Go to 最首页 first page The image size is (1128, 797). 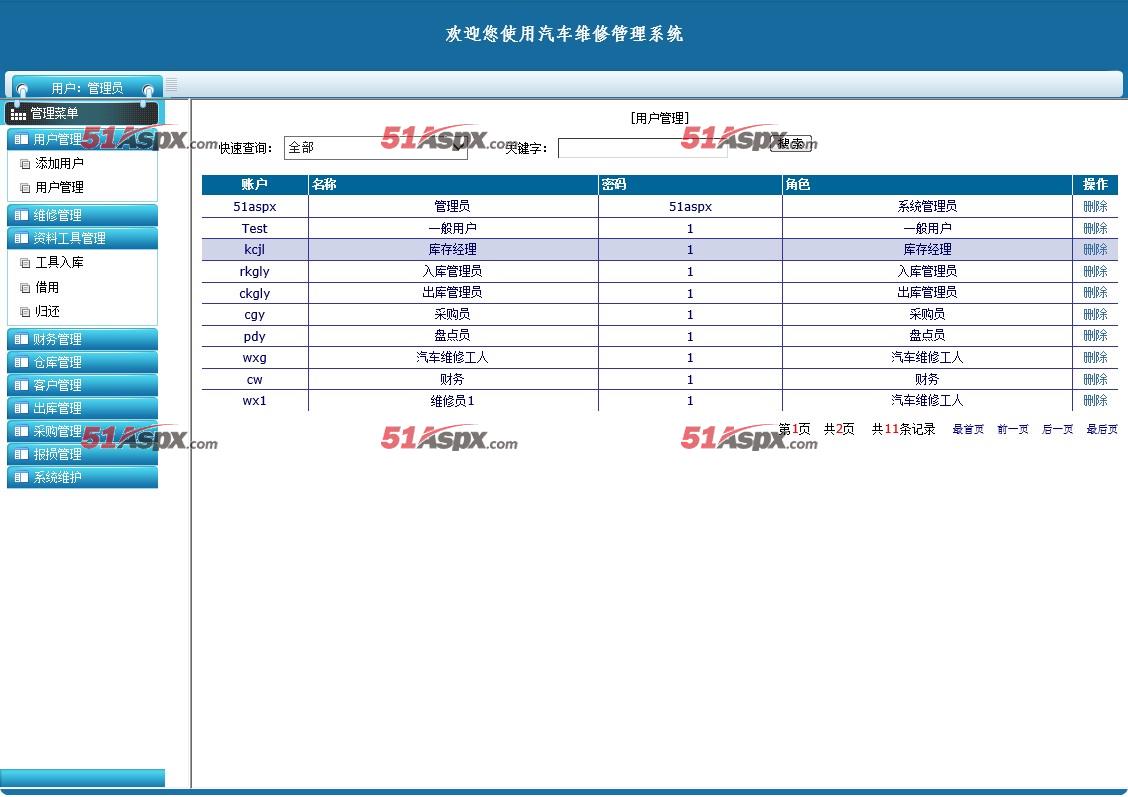pyautogui.click(x=968, y=429)
